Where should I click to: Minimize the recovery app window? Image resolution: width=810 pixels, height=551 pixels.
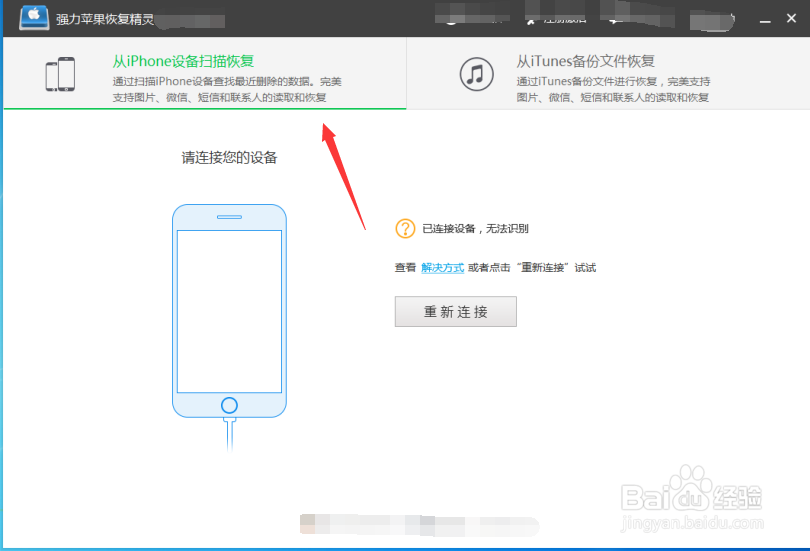(765, 19)
